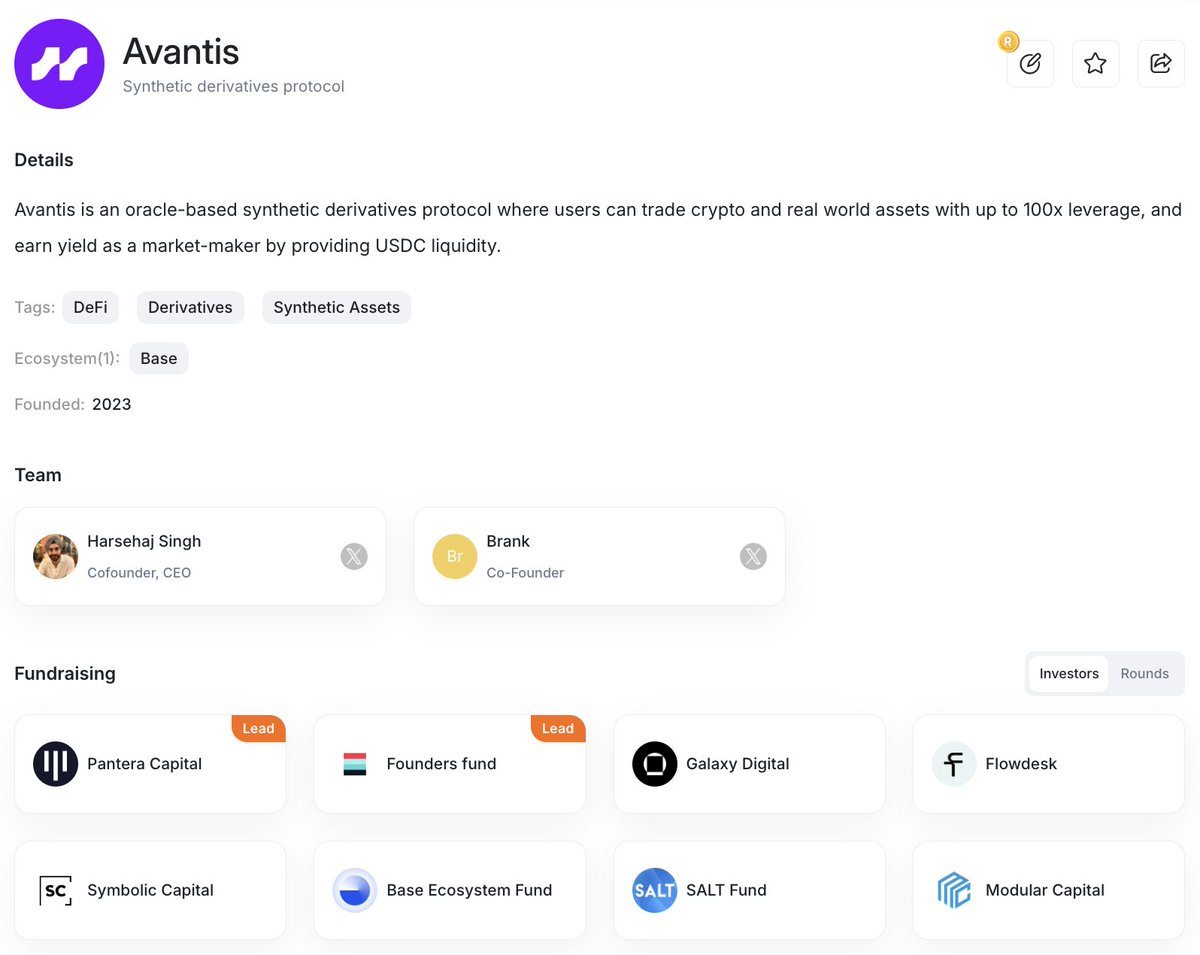Click Brank's yellow Br avatar
This screenshot has height=955, width=1200.
coord(454,556)
